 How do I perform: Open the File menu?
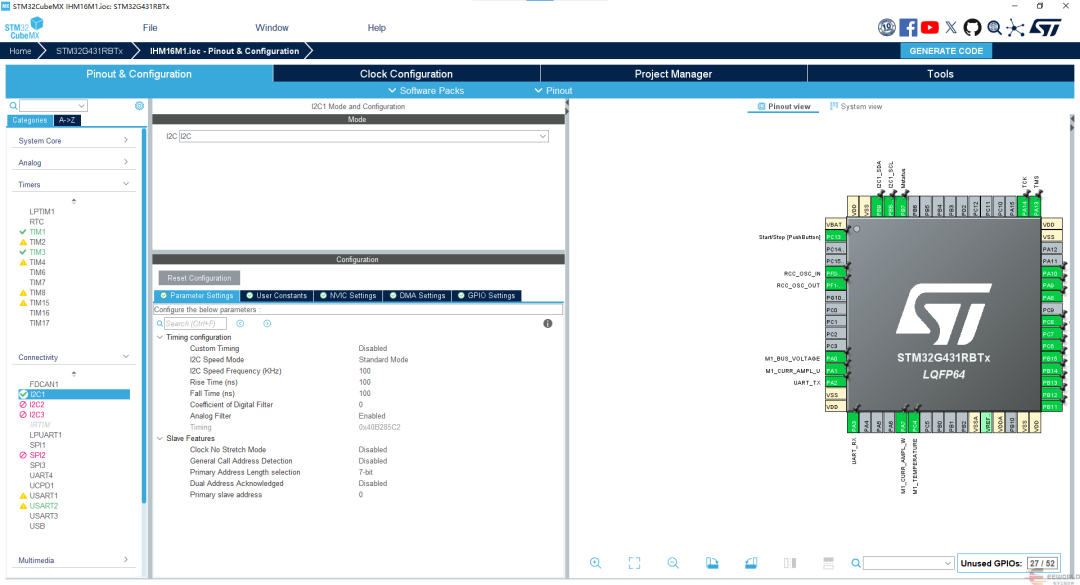150,28
